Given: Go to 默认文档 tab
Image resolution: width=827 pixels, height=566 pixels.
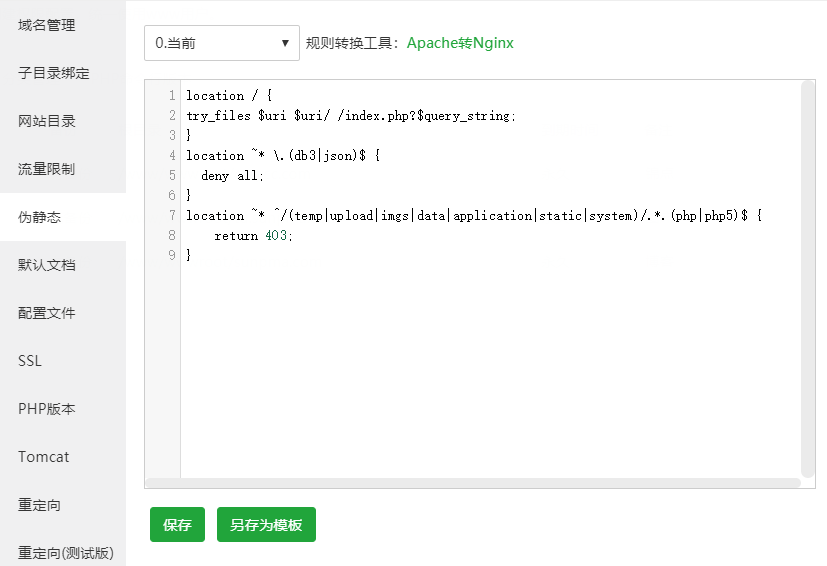Looking at the screenshot, I should click(x=47, y=265).
